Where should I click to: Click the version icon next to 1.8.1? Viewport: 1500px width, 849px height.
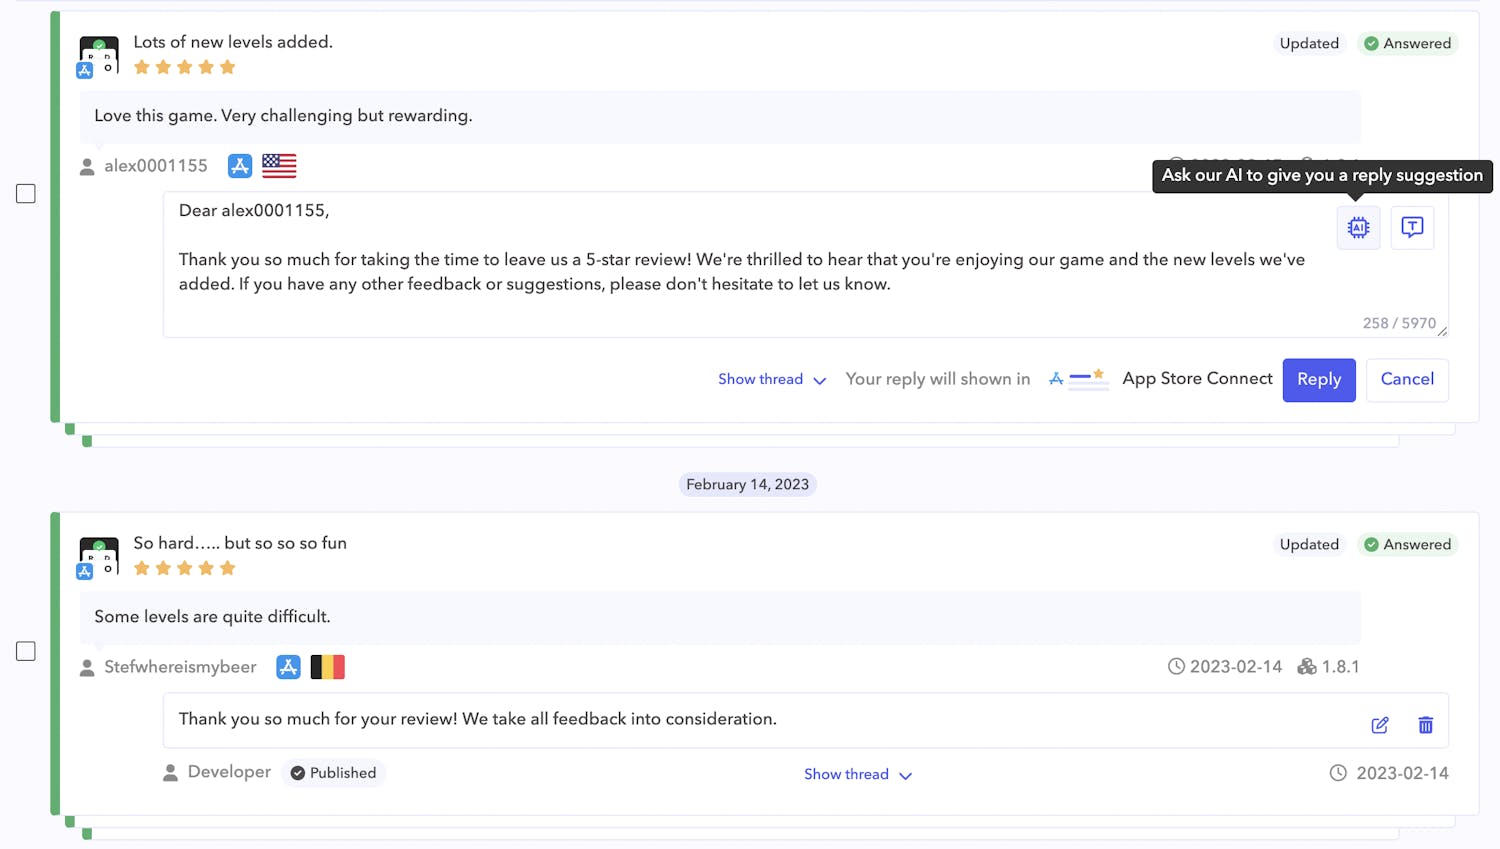tap(1307, 666)
